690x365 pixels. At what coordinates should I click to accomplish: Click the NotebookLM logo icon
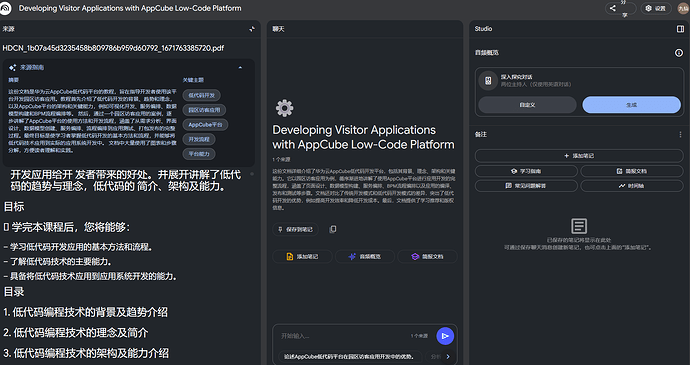tap(5, 8)
